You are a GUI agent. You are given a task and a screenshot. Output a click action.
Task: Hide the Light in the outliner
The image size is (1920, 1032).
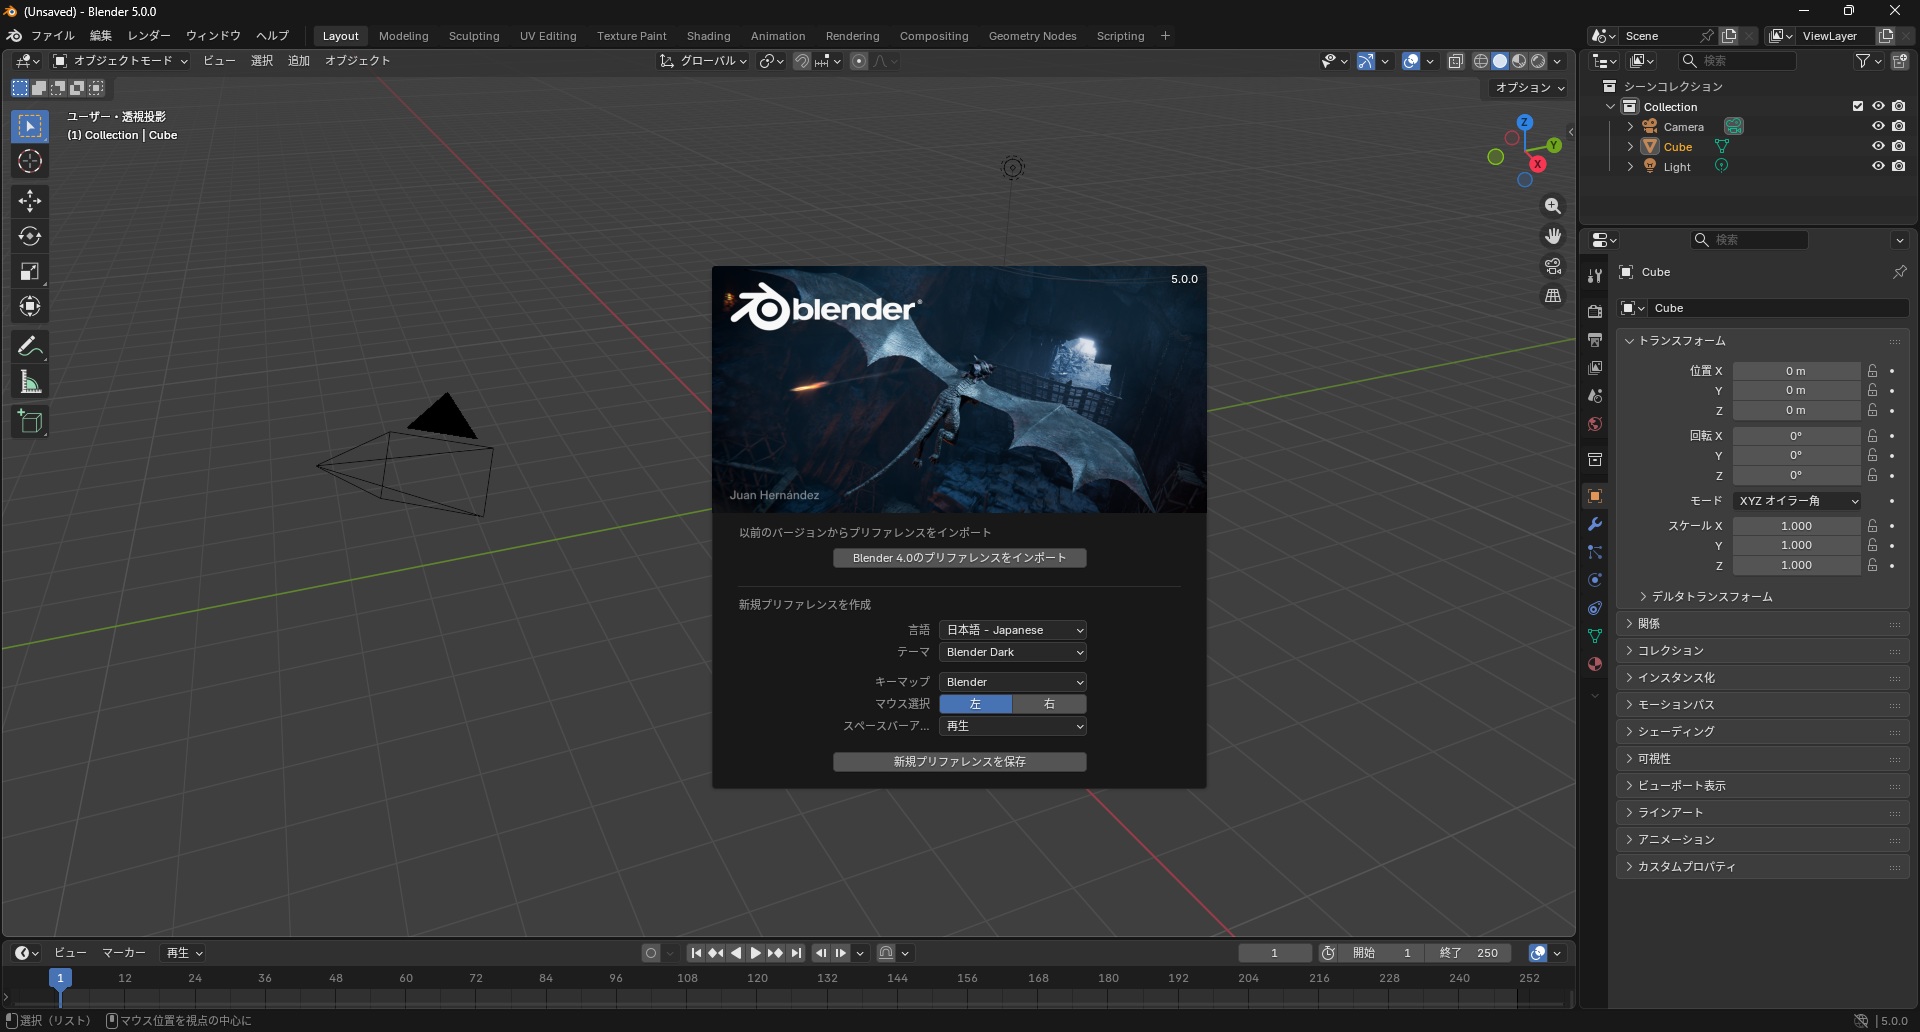1879,166
